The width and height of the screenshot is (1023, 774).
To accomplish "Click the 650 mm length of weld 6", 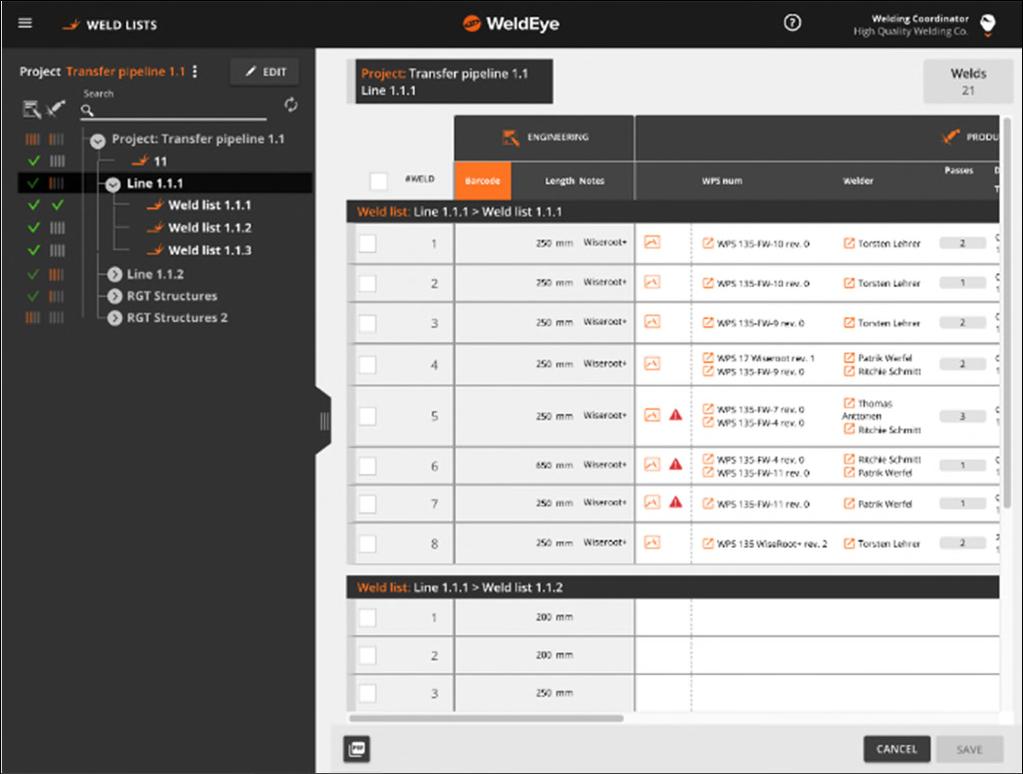I will (x=554, y=465).
